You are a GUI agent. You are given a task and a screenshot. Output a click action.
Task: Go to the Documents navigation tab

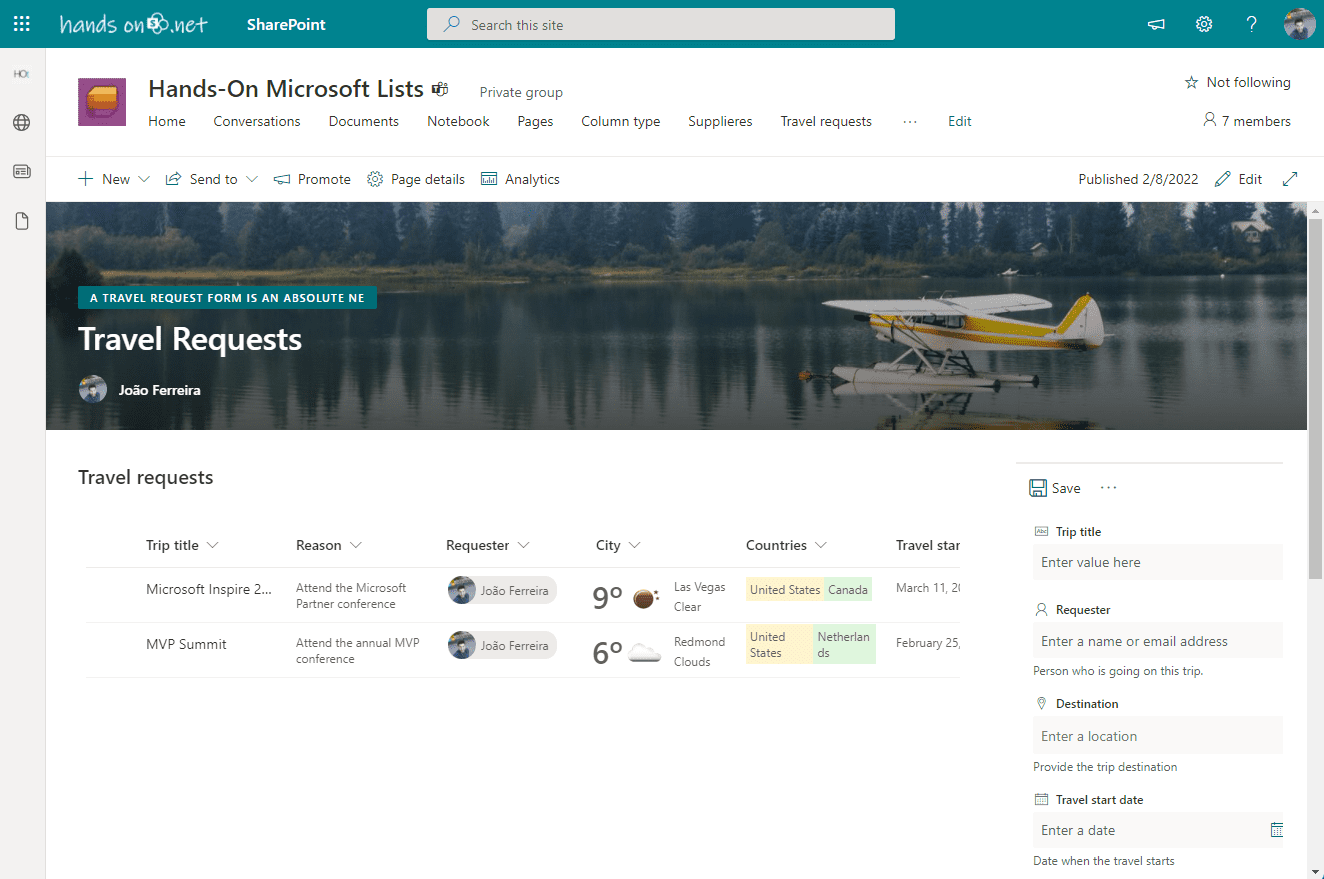pyautogui.click(x=363, y=121)
